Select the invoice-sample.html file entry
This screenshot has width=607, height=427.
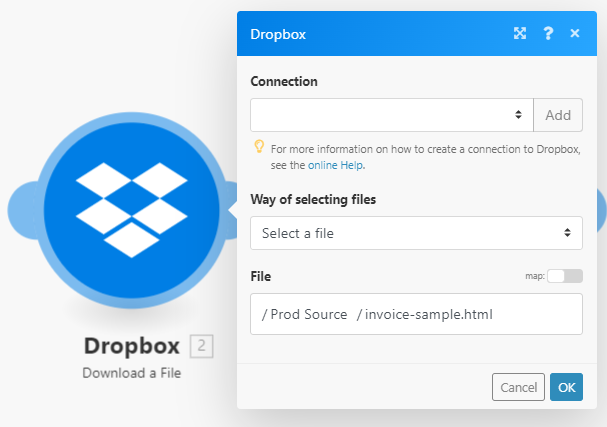[x=428, y=314]
